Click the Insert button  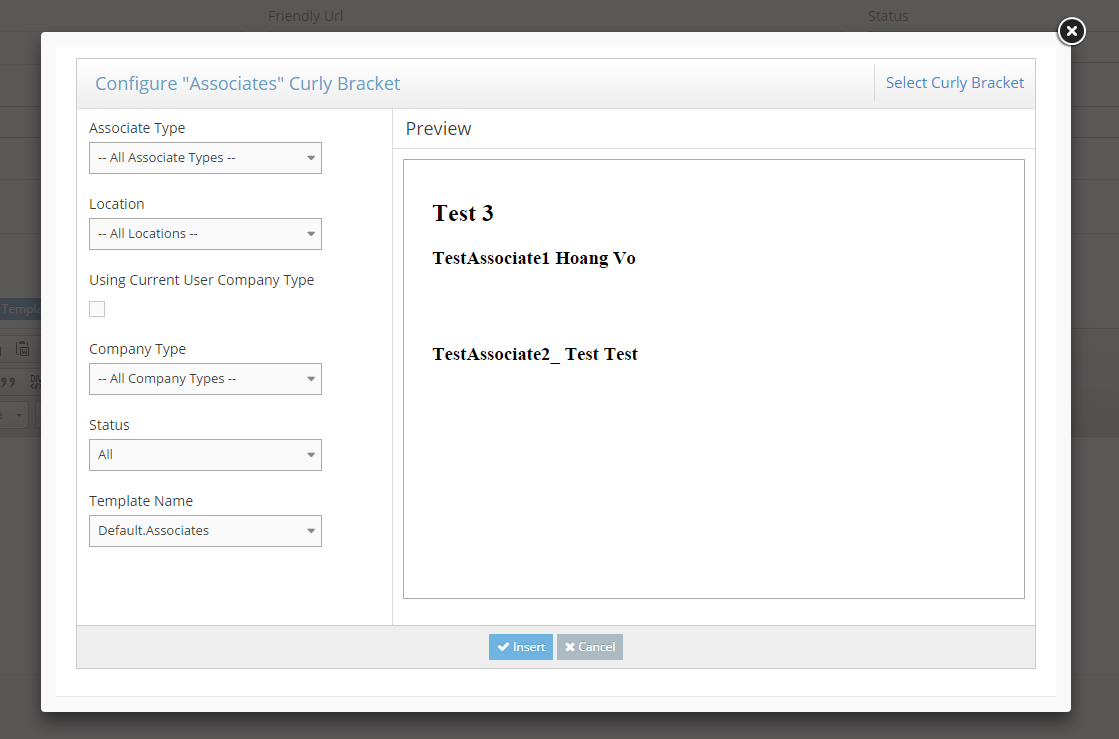click(x=520, y=647)
